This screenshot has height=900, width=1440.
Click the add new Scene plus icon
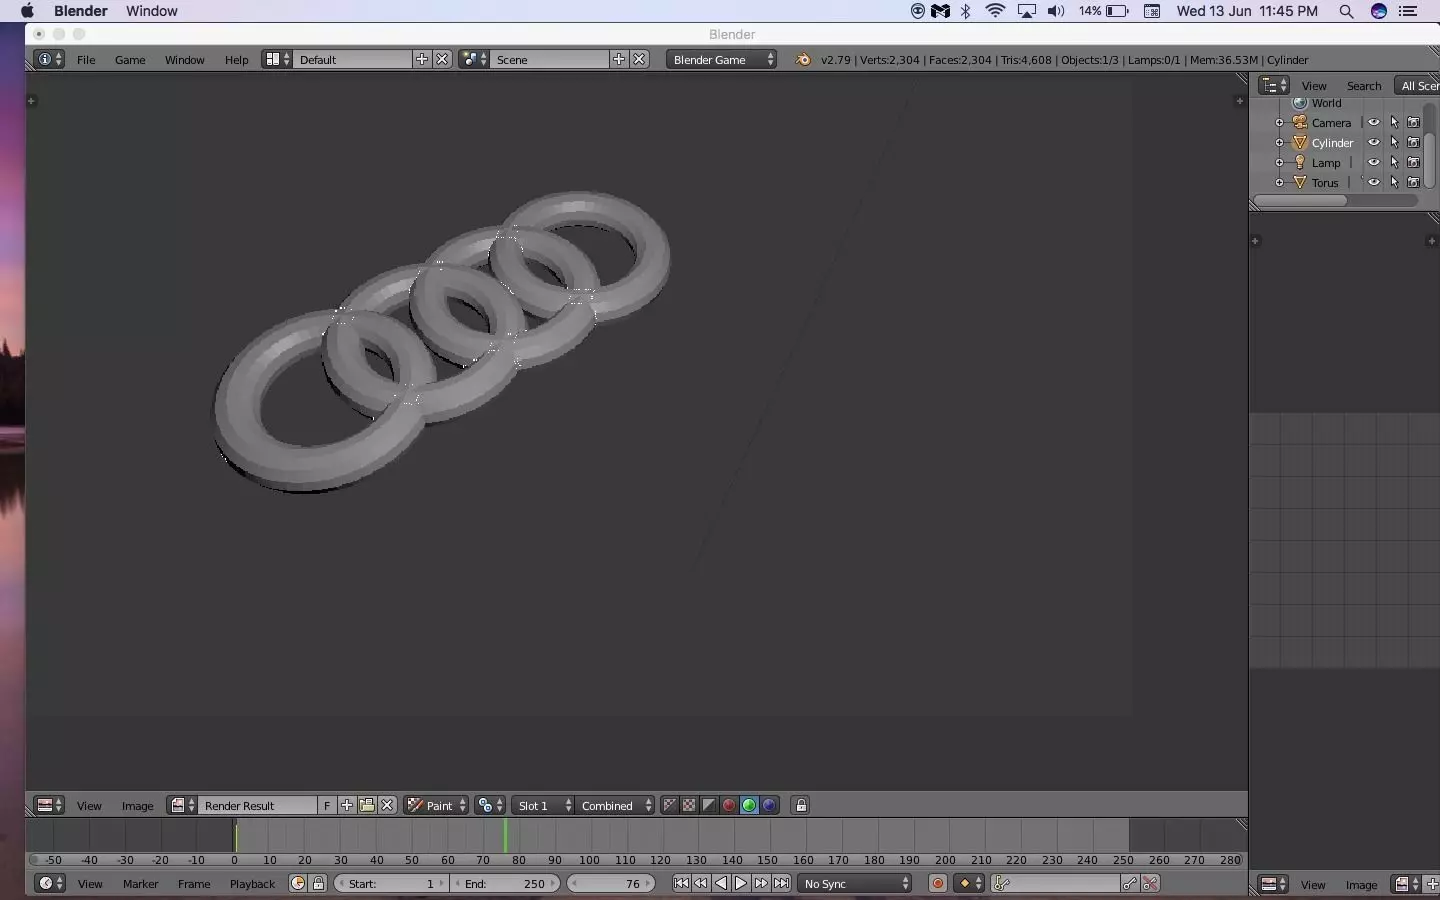pos(619,60)
